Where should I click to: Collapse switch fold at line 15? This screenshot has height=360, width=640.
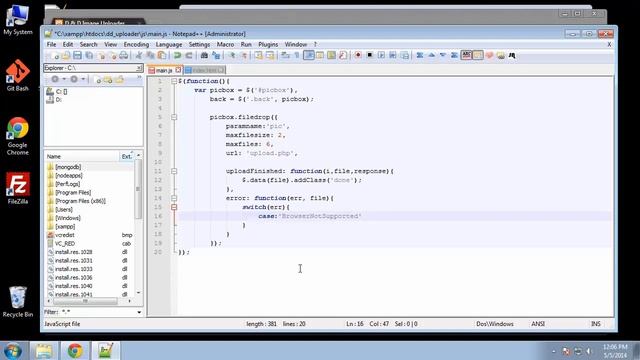coord(174,207)
